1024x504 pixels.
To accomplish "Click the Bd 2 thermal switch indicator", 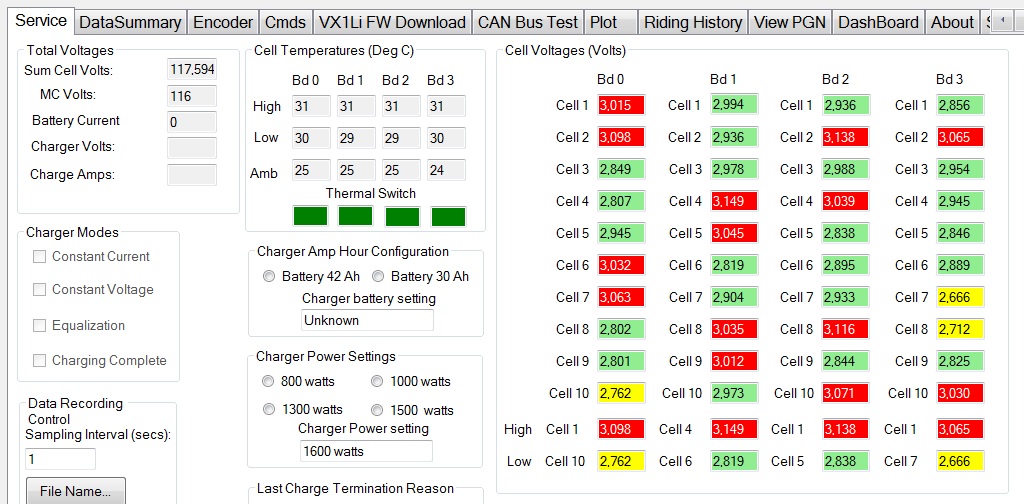I will [x=402, y=216].
